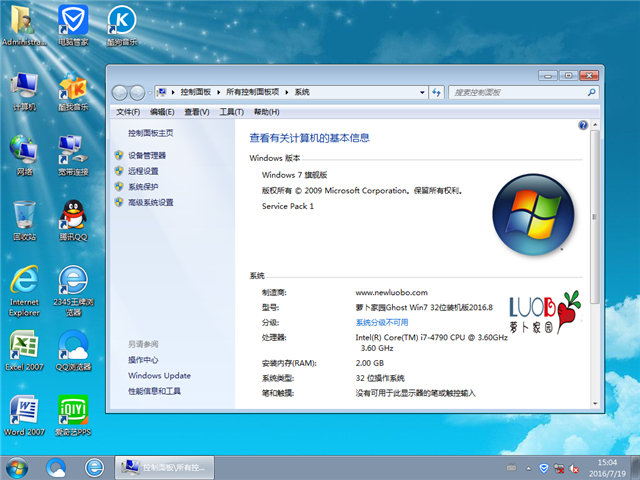Expand the arrow before 控制面板 breadcrumb
Viewport: 640px width, 480px height.
point(173,93)
